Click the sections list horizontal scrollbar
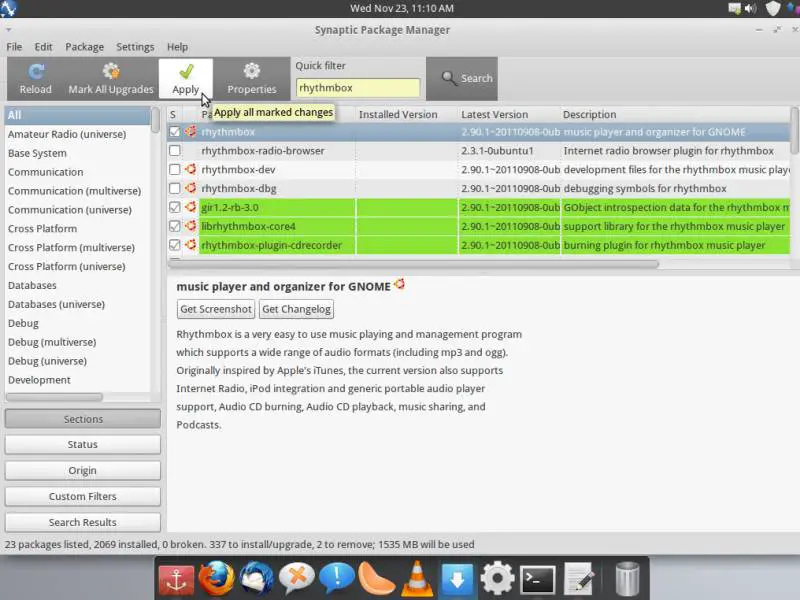The image size is (800, 600). (54, 397)
